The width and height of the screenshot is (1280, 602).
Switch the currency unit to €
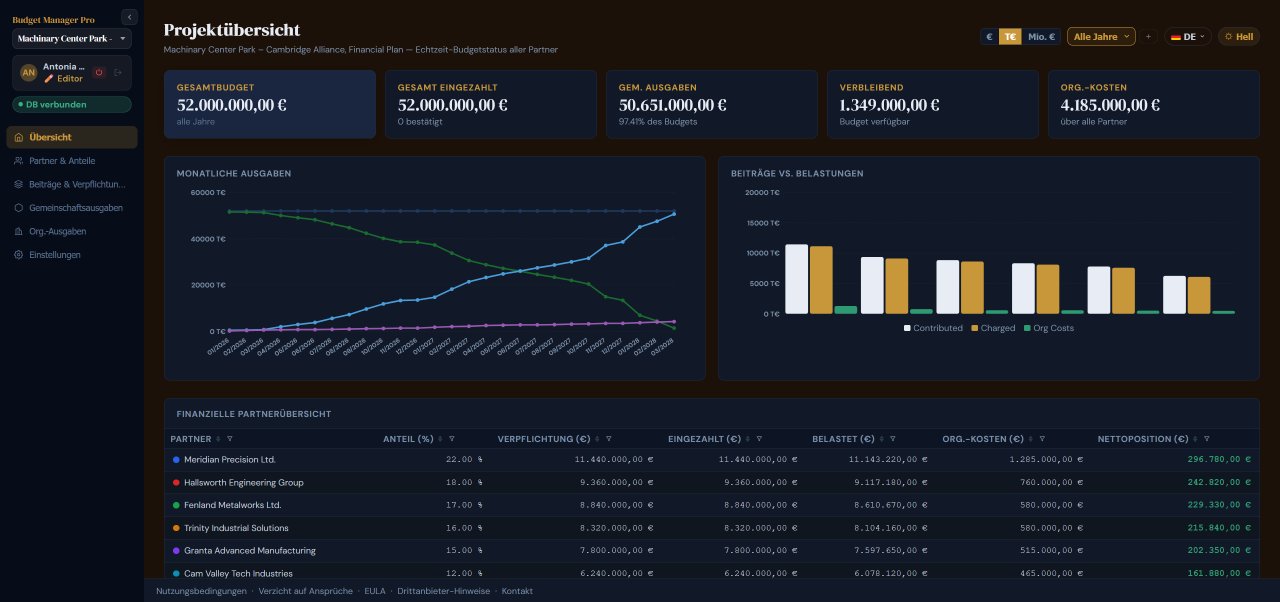click(989, 36)
